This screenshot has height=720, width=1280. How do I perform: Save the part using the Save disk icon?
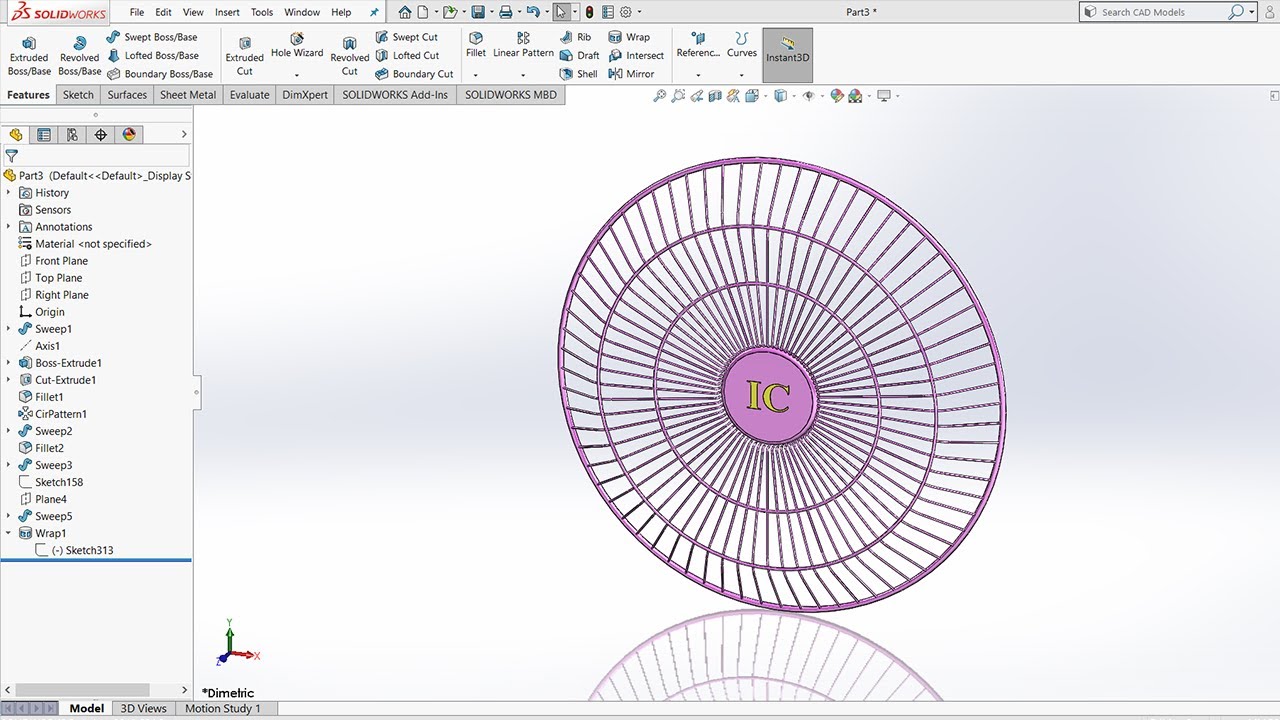click(x=478, y=12)
